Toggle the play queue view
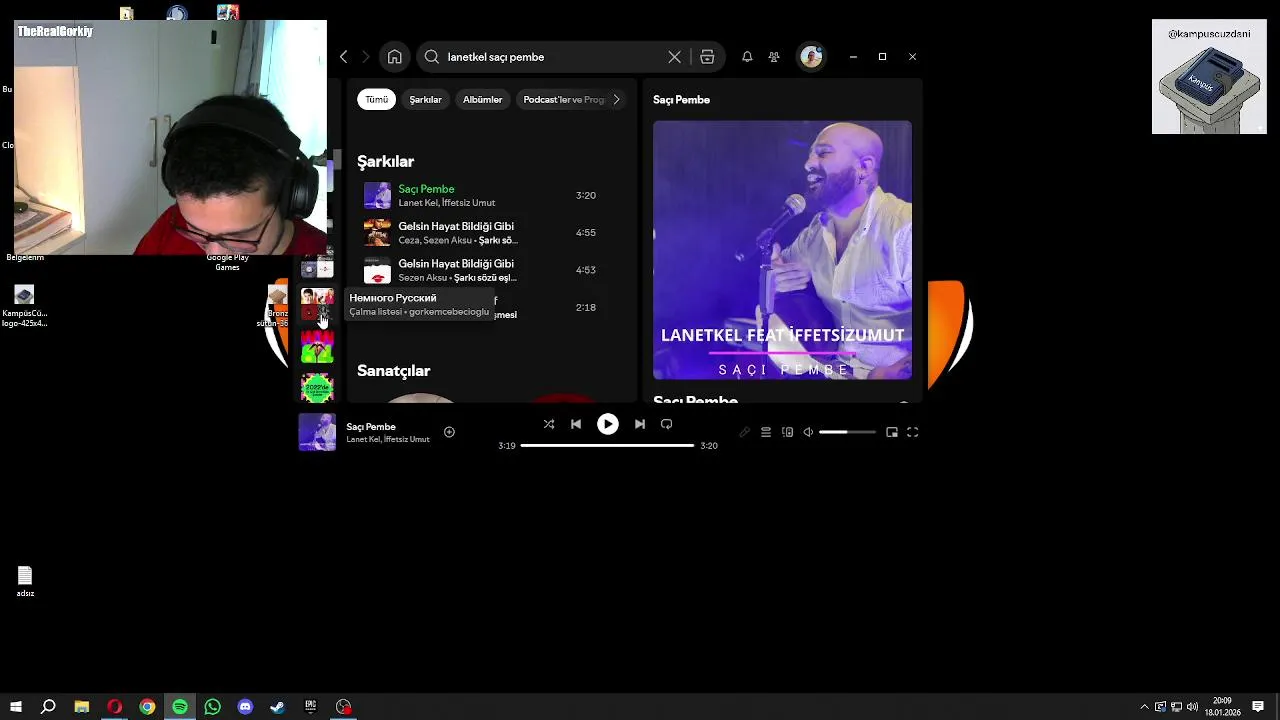Viewport: 1280px width, 720px height. point(766,432)
